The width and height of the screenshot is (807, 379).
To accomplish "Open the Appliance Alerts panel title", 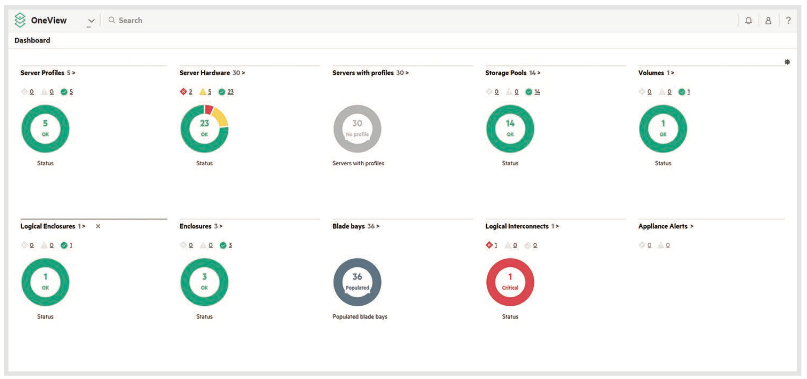I will [x=665, y=226].
